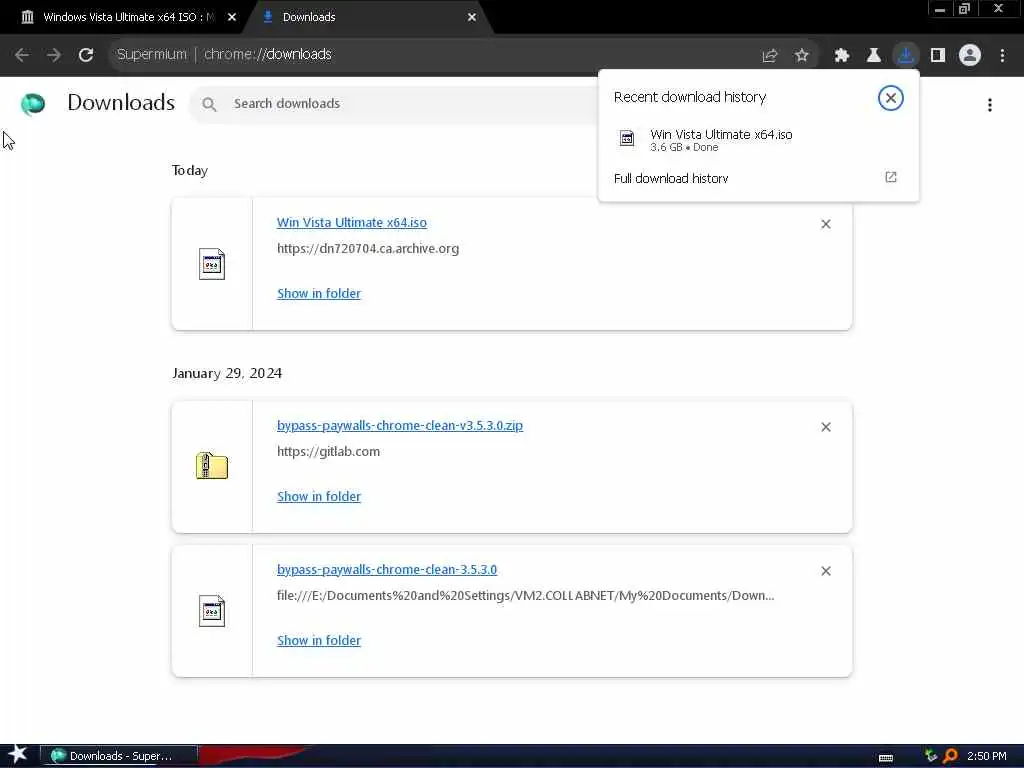Open the flask experiments icon
Viewport: 1024px width, 768px height.
click(x=874, y=56)
